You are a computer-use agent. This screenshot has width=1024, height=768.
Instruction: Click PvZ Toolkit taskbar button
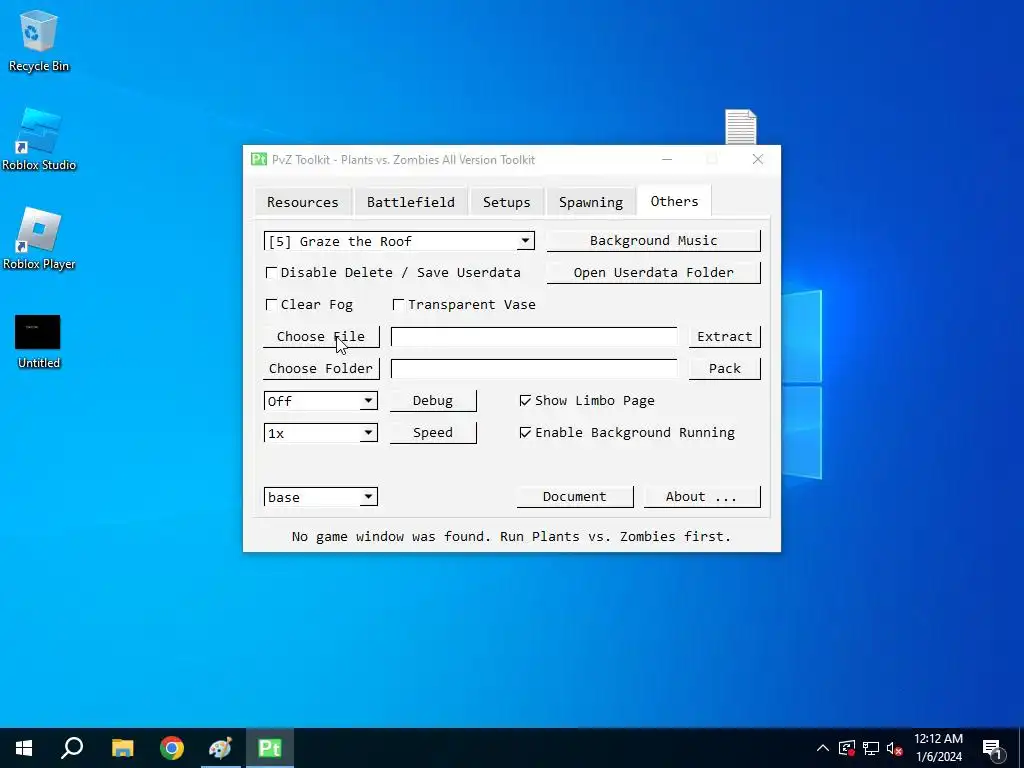270,748
